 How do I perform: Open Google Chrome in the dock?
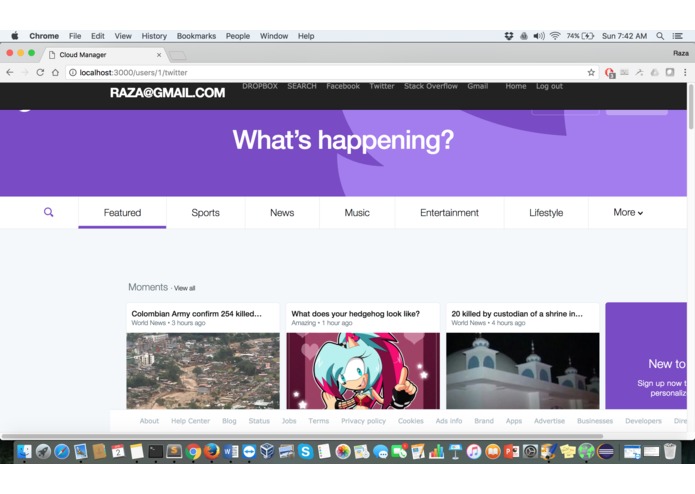pos(193,451)
